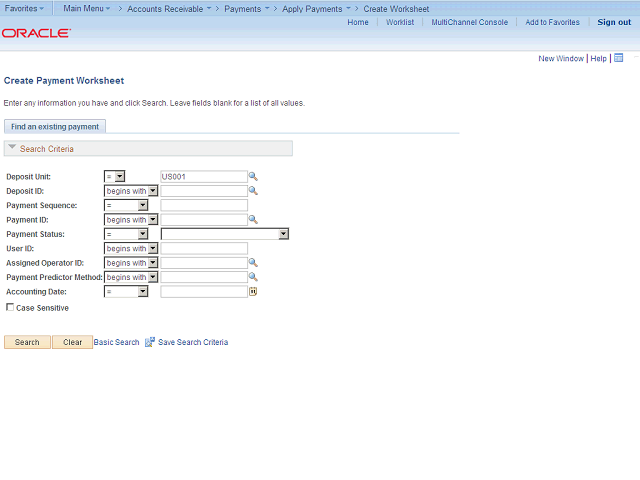This screenshot has height=480, width=640.
Task: Click the Clear button
Action: click(x=72, y=342)
